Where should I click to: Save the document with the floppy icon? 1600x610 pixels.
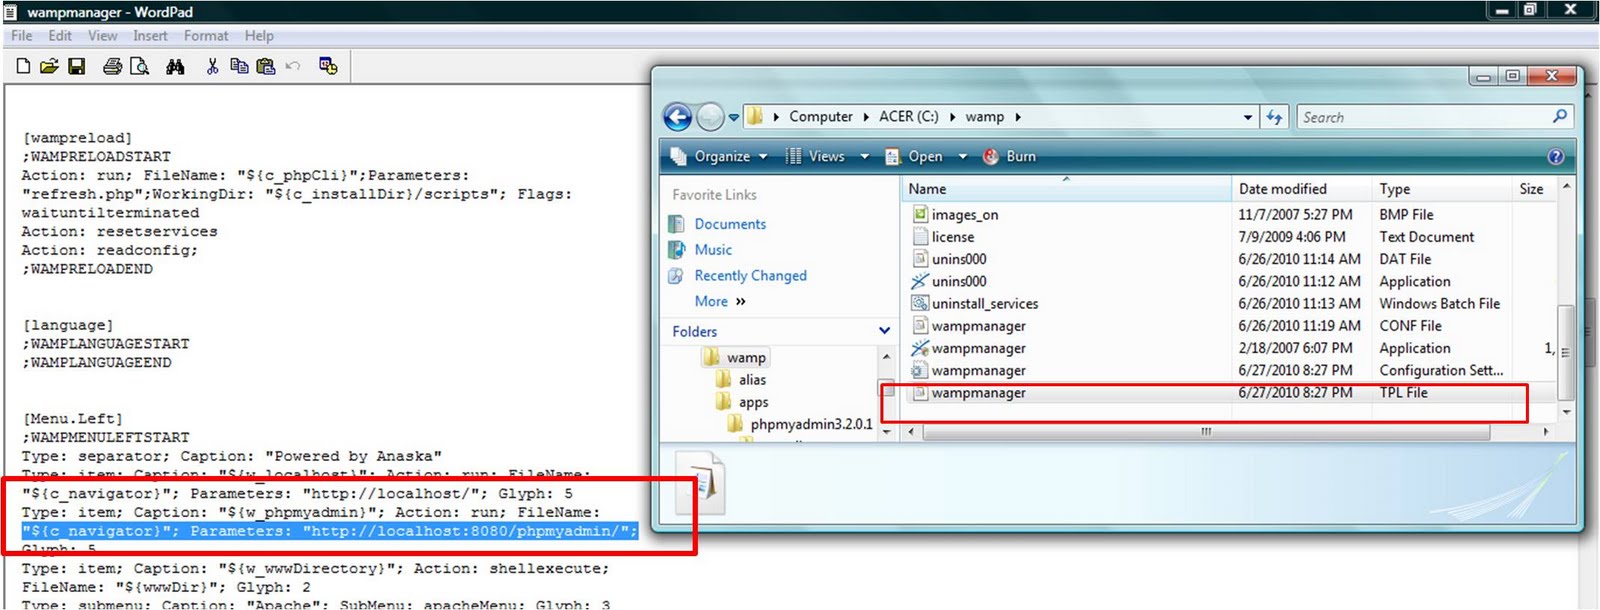click(77, 67)
